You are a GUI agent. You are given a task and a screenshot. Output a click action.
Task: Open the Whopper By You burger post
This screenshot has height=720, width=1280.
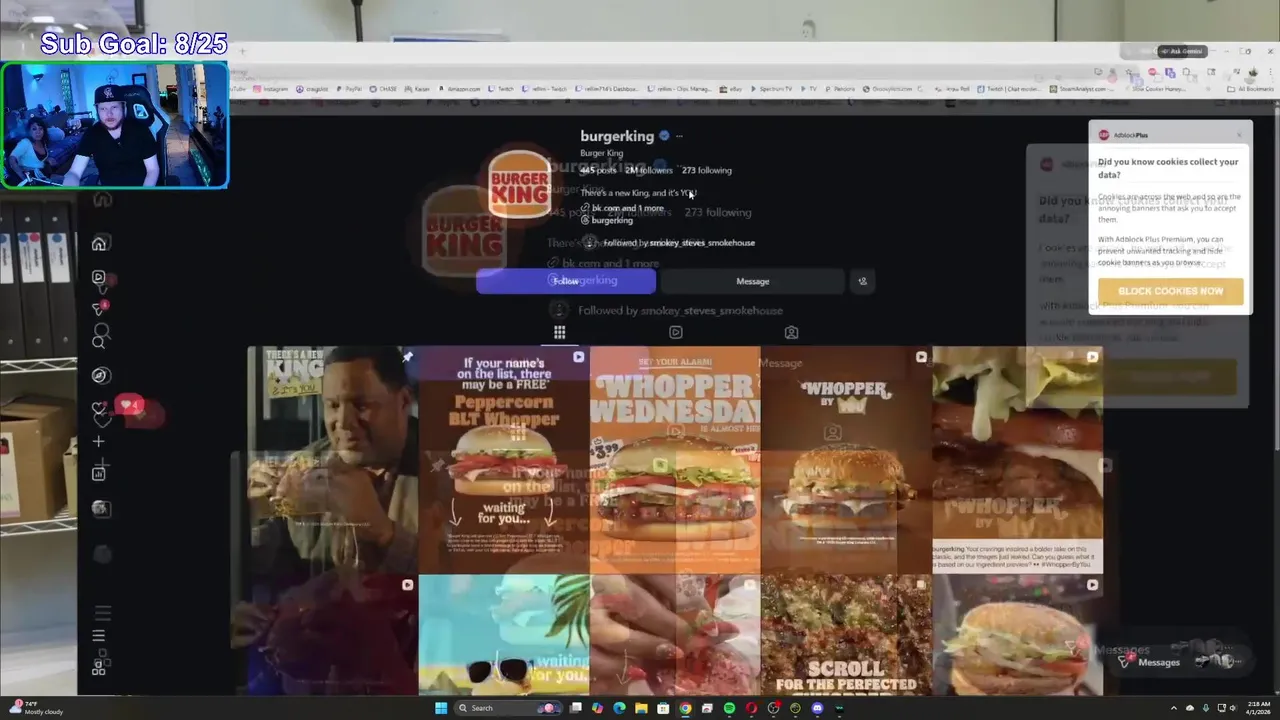coord(846,460)
